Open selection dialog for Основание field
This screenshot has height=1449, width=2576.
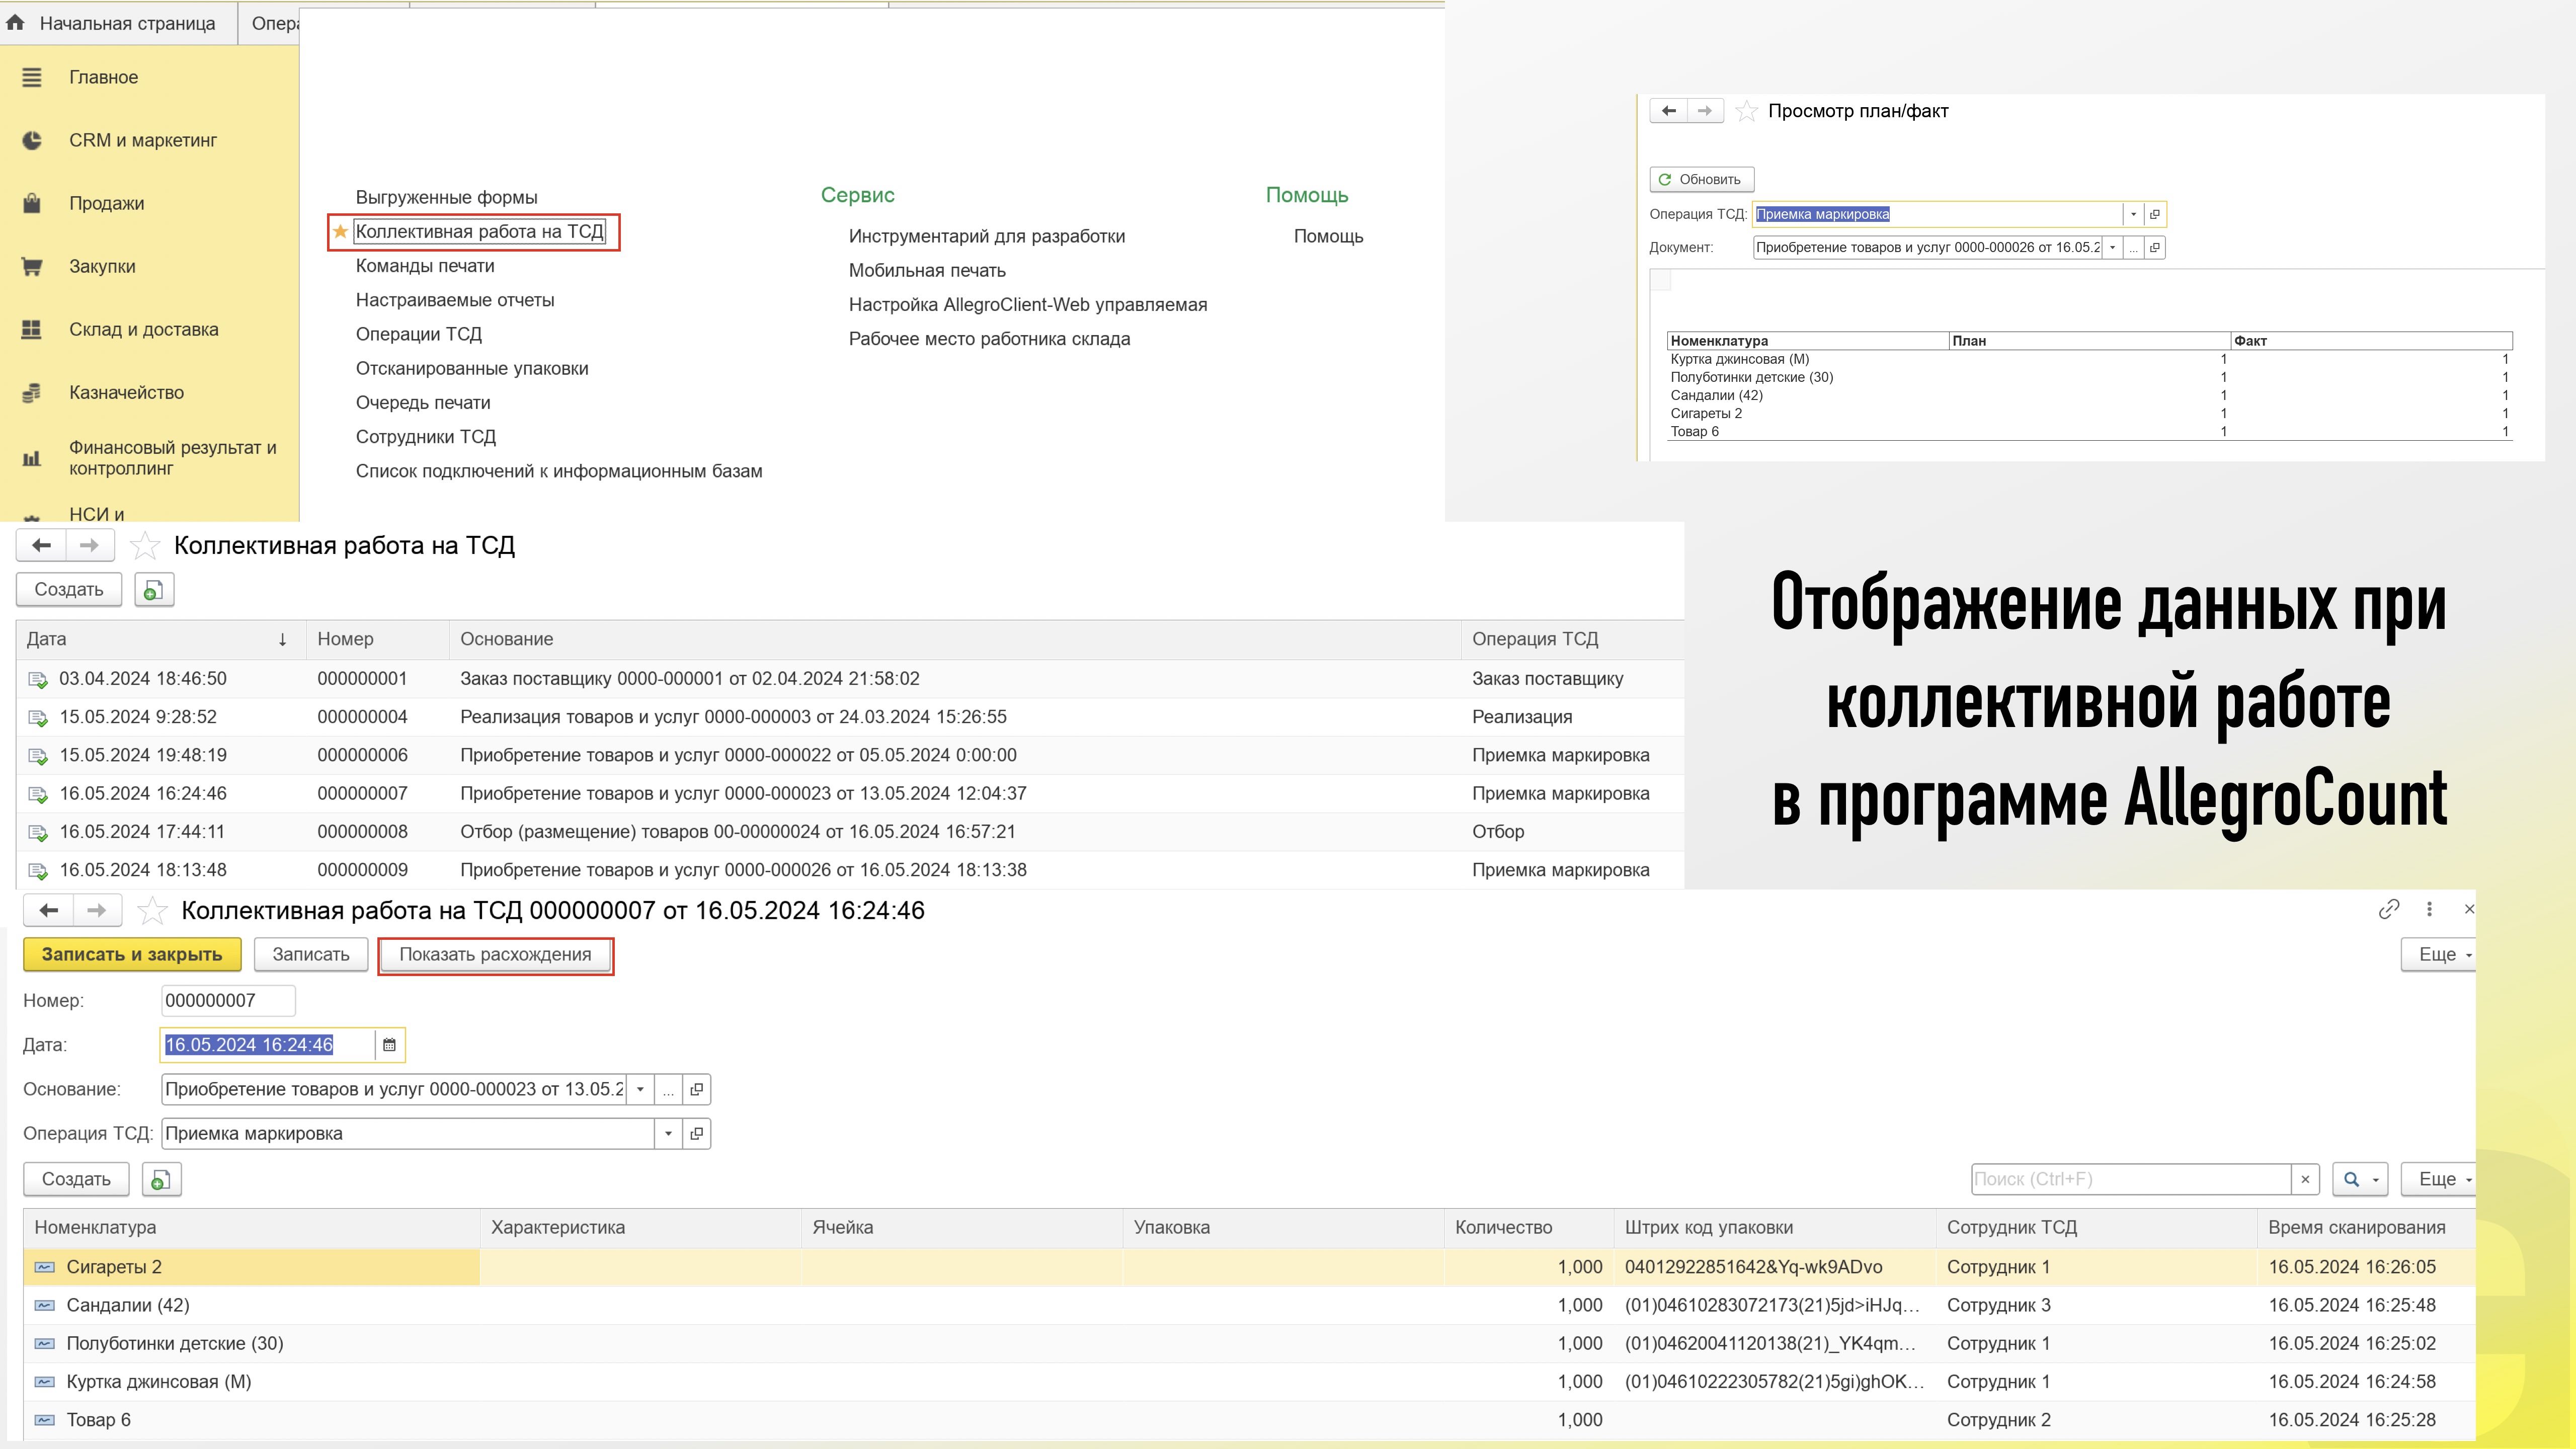pyautogui.click(x=668, y=1089)
